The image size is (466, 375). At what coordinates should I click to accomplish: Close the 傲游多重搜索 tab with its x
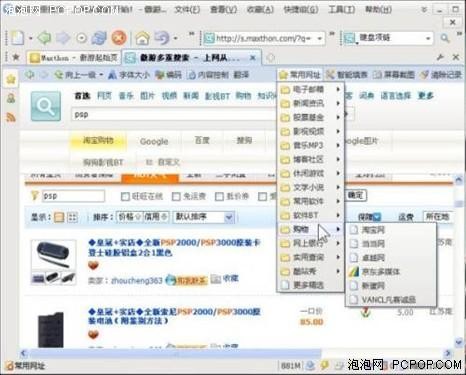click(253, 58)
